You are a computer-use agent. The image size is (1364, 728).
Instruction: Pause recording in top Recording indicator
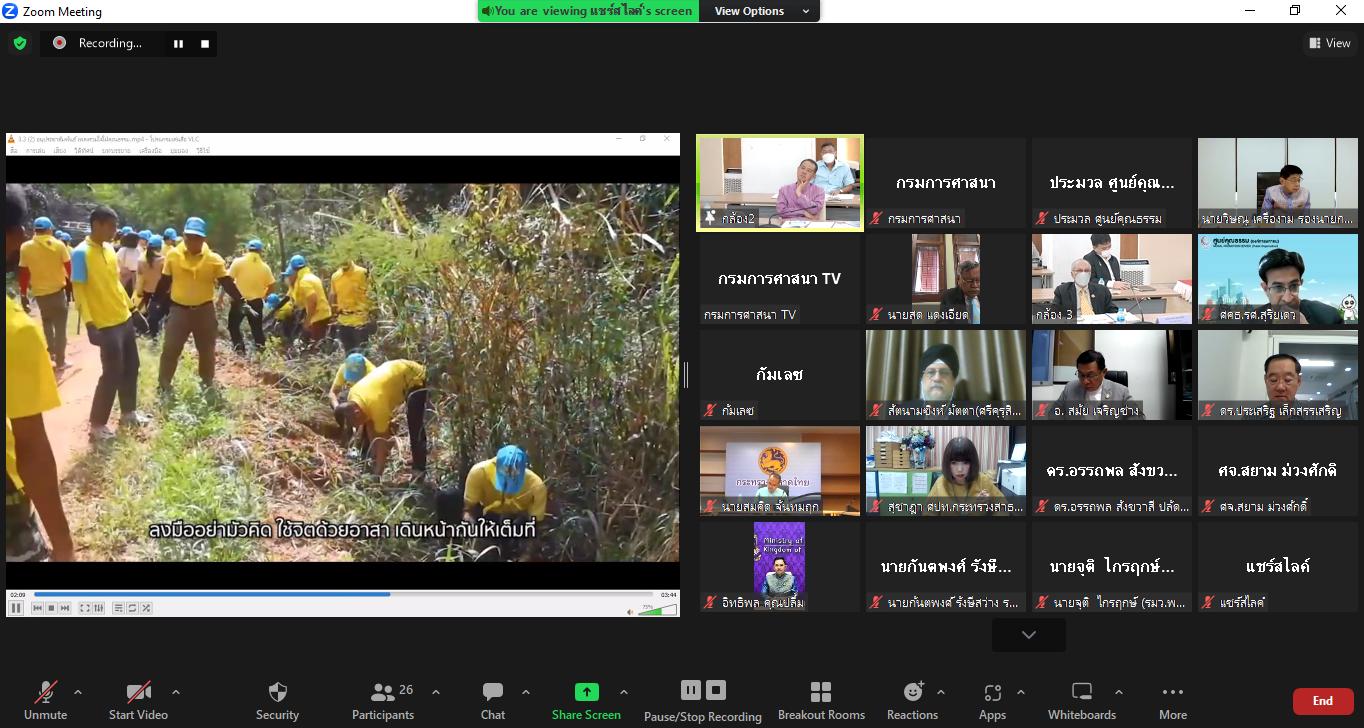pyautogui.click(x=178, y=43)
